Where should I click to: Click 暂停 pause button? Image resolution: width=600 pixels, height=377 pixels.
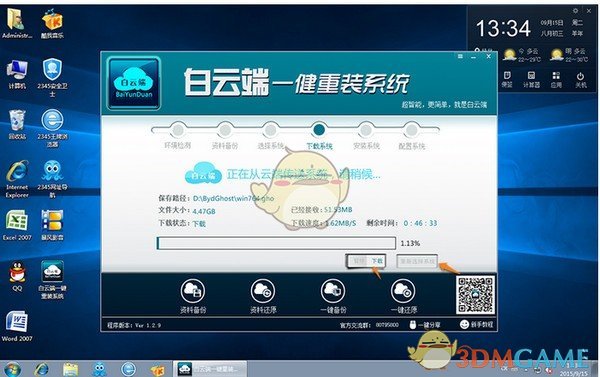pyautogui.click(x=358, y=261)
